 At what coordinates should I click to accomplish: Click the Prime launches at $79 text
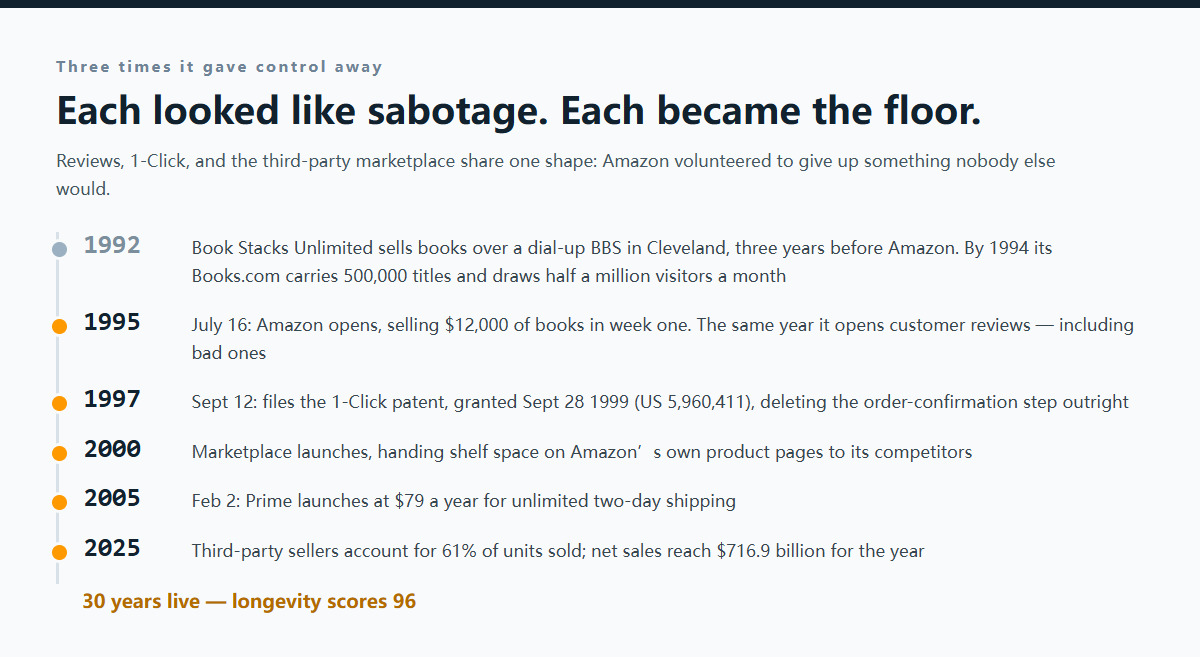[464, 501]
